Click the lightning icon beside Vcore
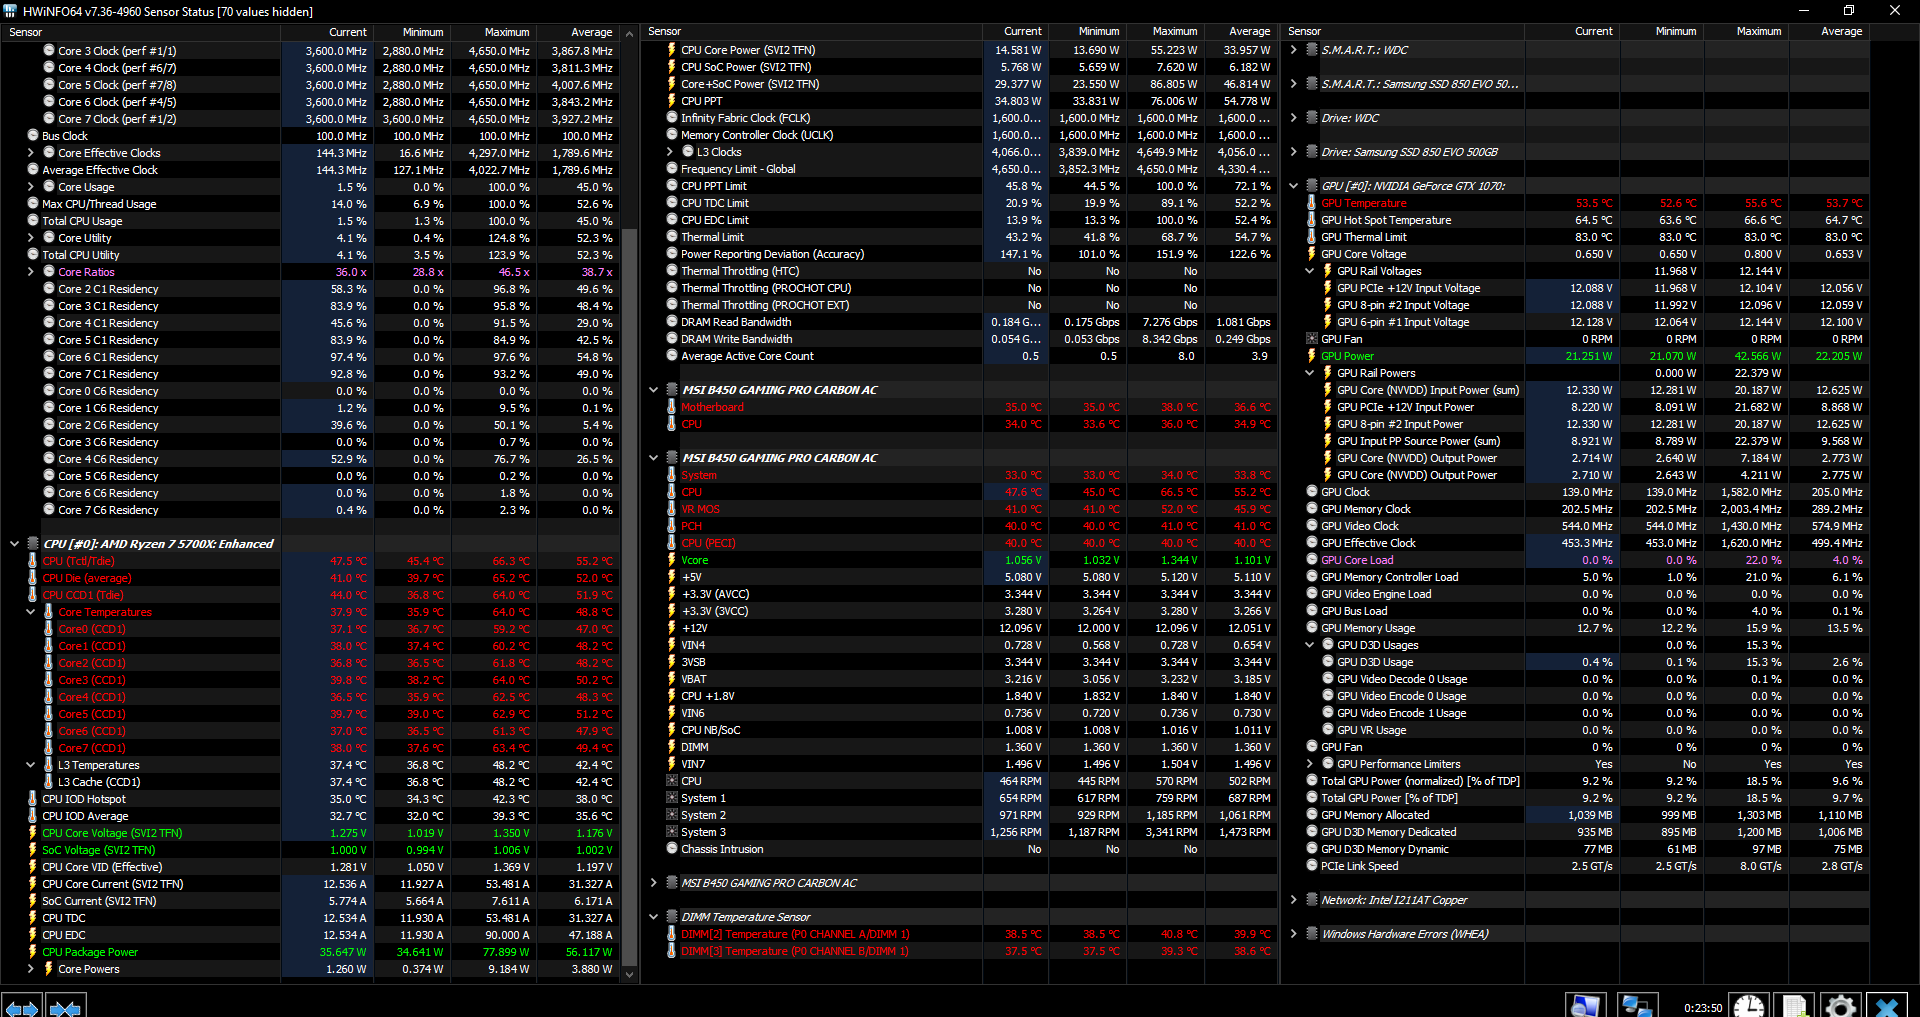1920x1017 pixels. [672, 560]
